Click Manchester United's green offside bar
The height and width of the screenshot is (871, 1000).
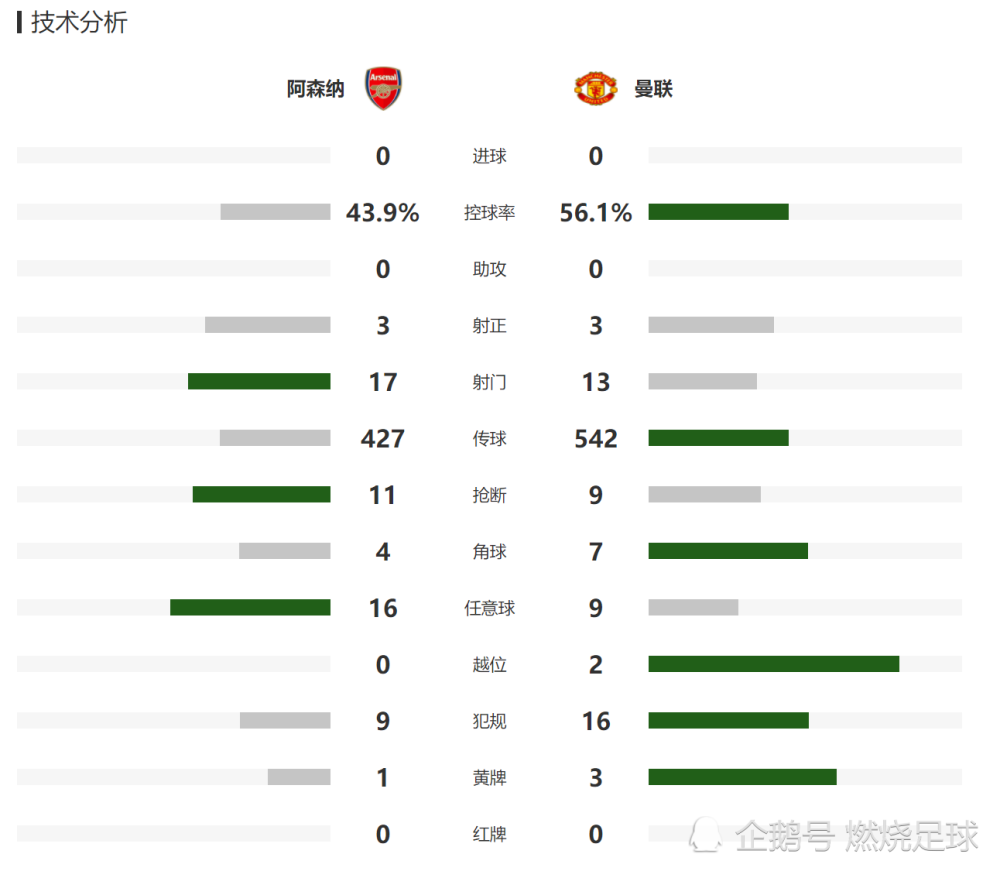click(x=774, y=664)
